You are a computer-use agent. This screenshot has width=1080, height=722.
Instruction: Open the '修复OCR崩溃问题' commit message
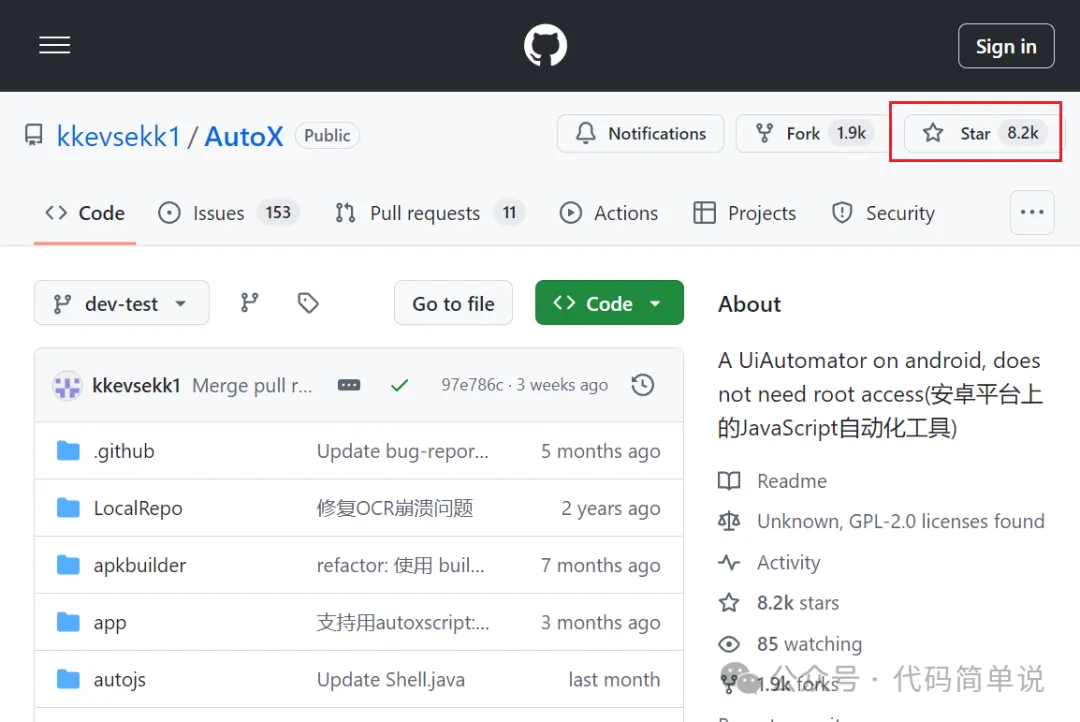395,508
